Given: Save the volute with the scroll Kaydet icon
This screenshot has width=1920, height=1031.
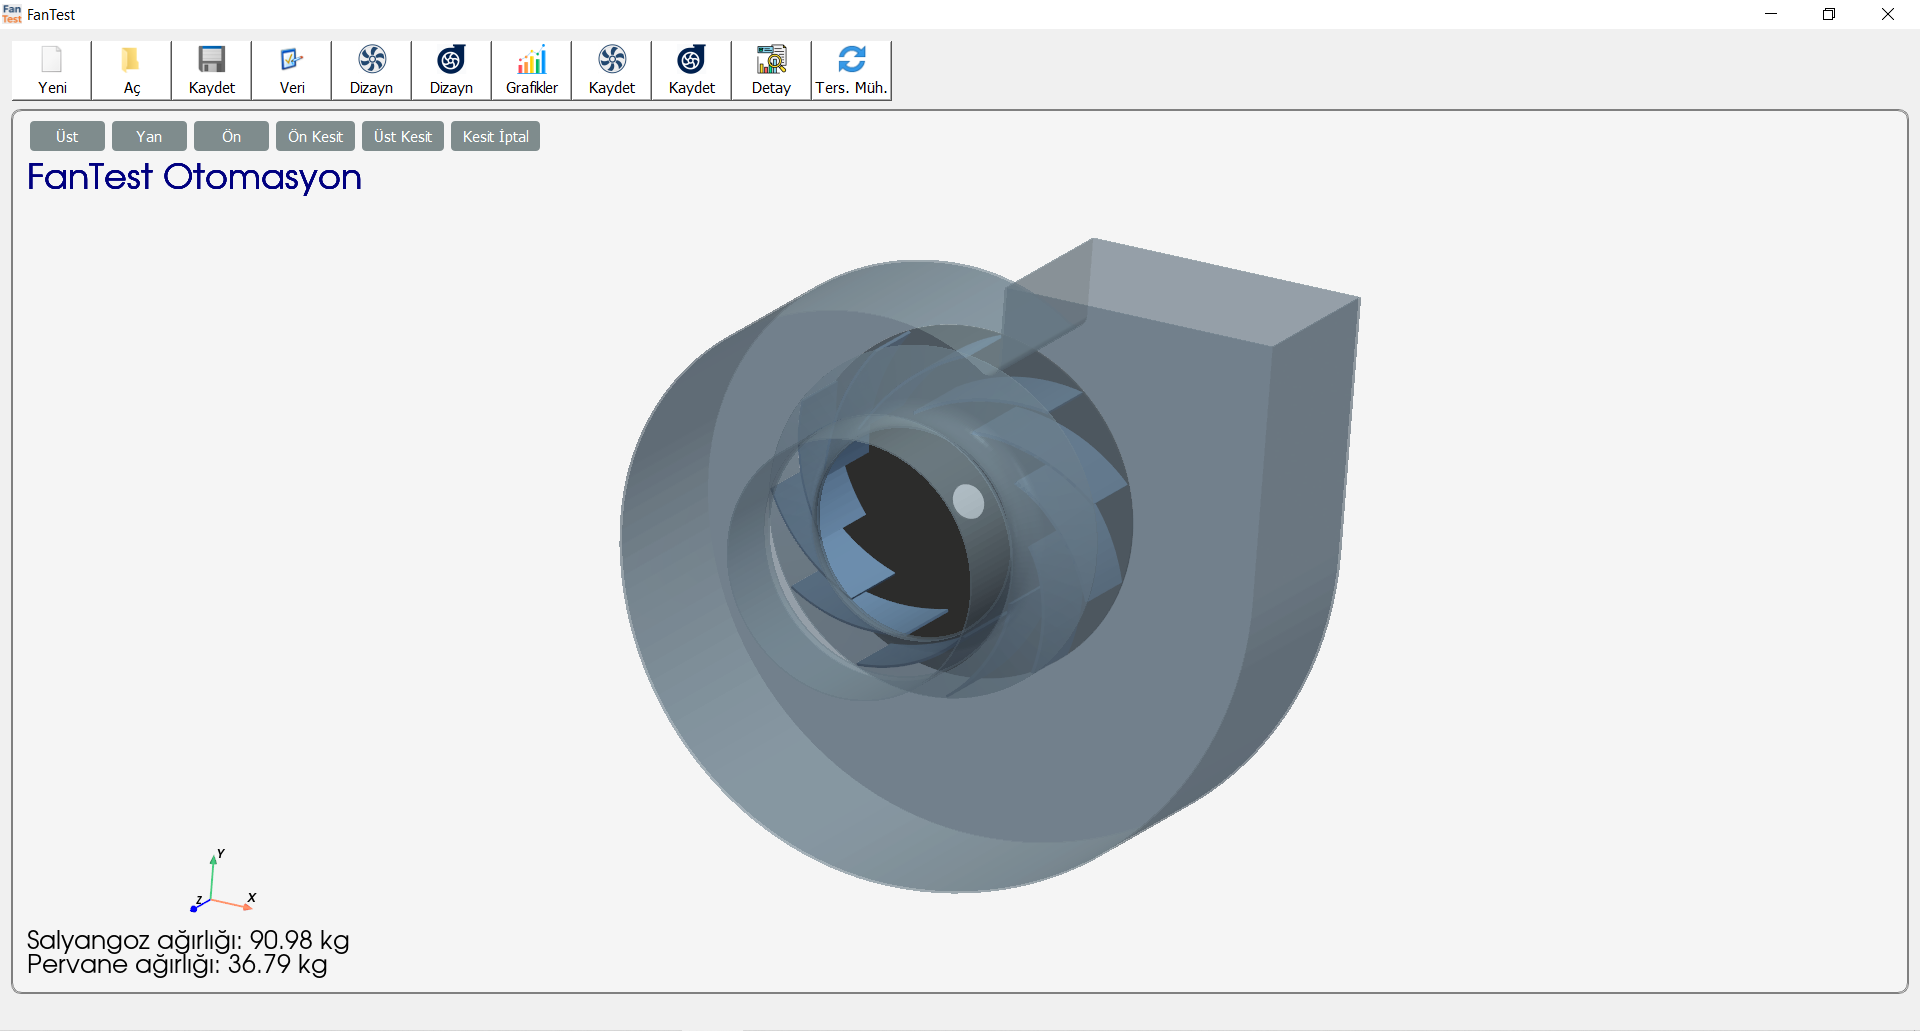Looking at the screenshot, I should [x=691, y=70].
